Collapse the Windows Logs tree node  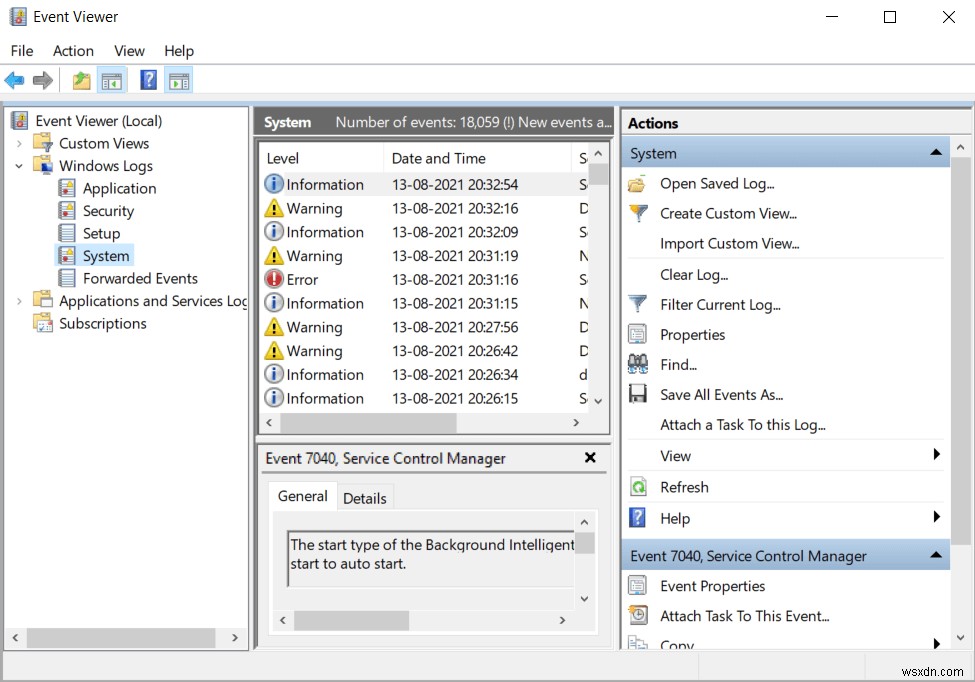pyautogui.click(x=19, y=165)
